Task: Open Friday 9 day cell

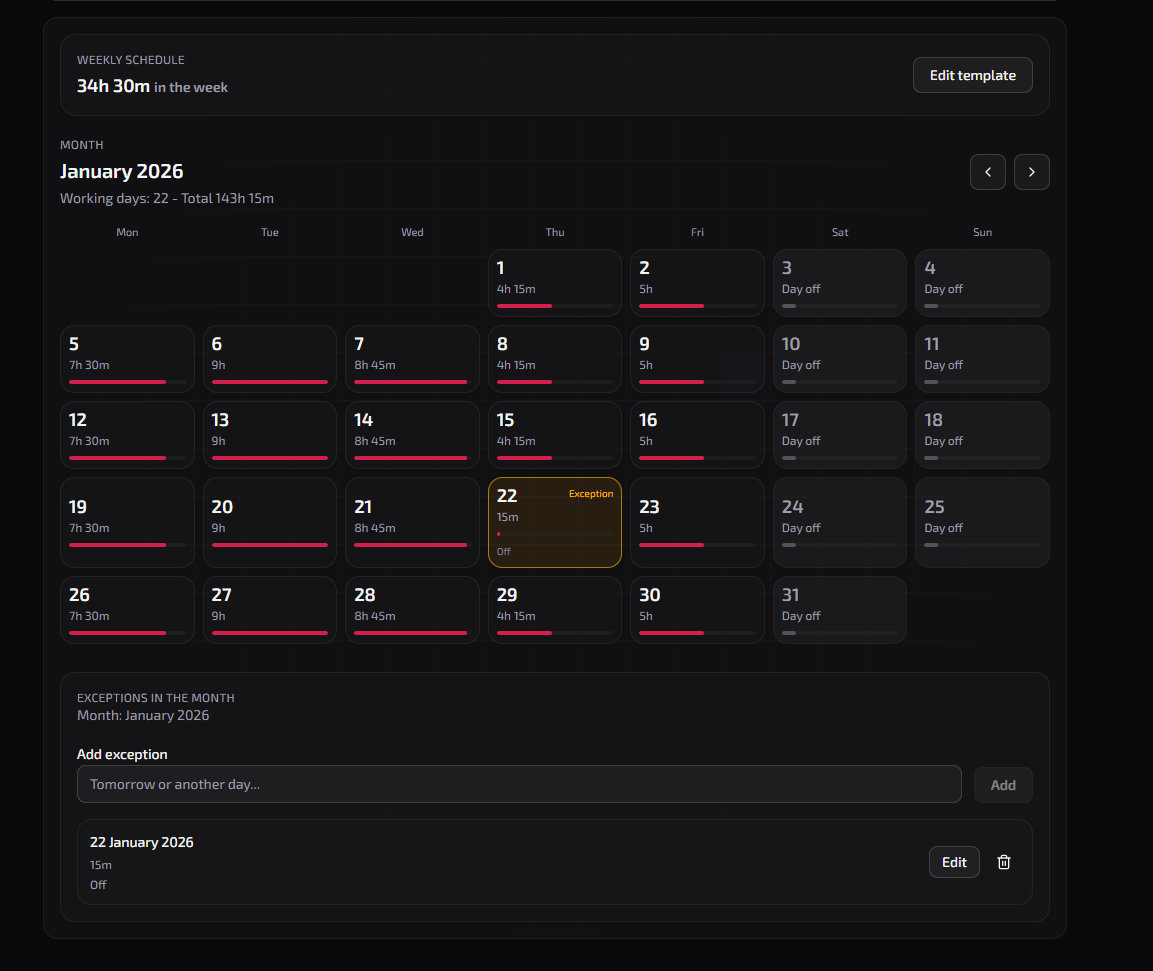Action: tap(697, 359)
